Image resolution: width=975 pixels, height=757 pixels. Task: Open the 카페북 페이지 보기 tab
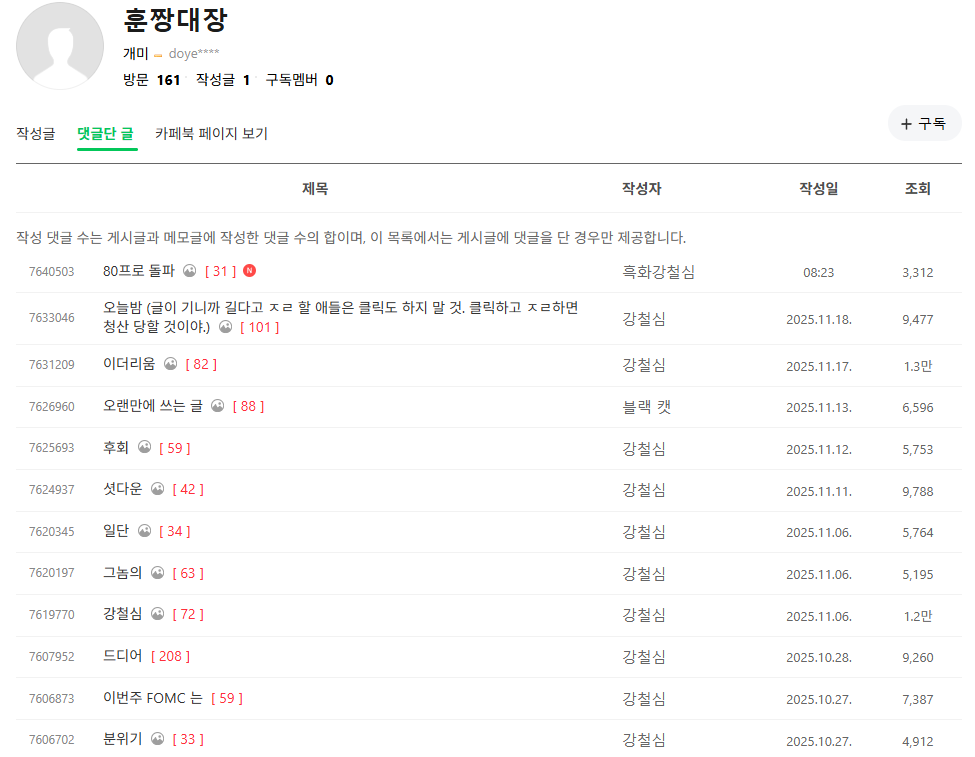click(211, 133)
